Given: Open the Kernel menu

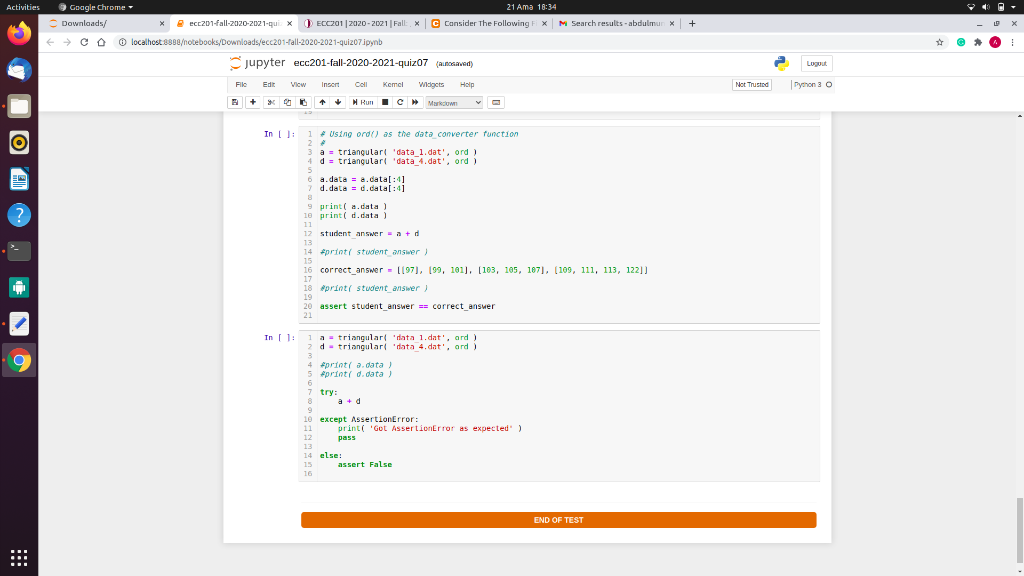Looking at the screenshot, I should tap(393, 85).
